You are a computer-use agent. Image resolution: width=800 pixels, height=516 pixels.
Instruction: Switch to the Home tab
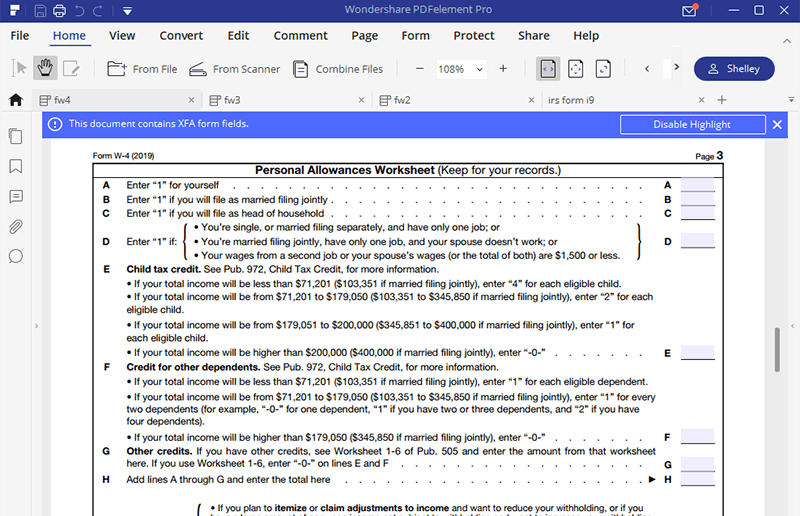69,36
